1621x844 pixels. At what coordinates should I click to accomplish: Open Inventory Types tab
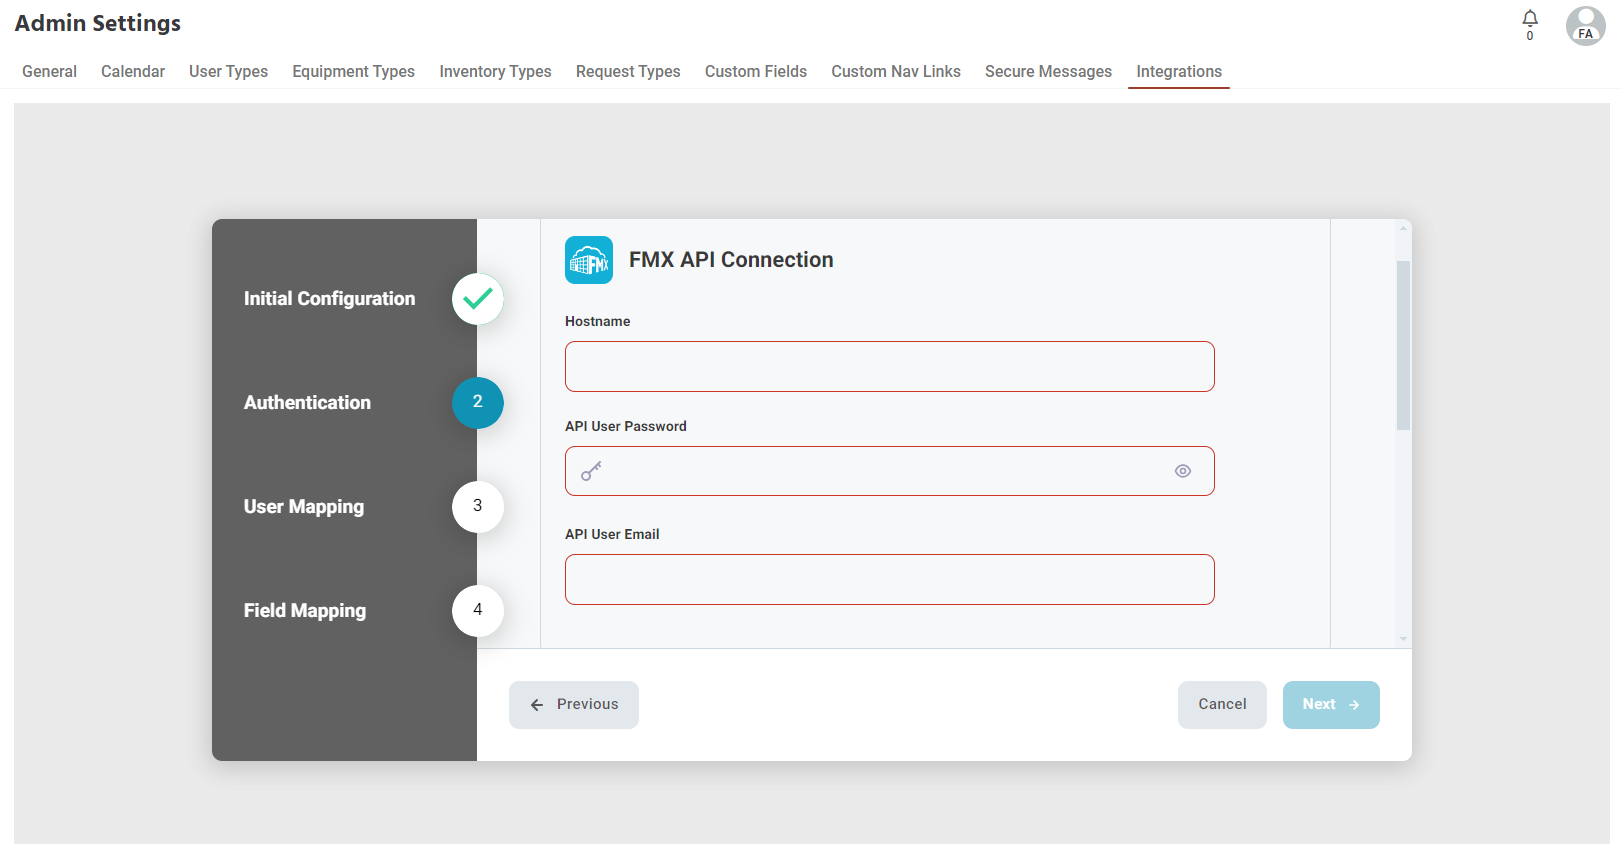click(x=495, y=71)
